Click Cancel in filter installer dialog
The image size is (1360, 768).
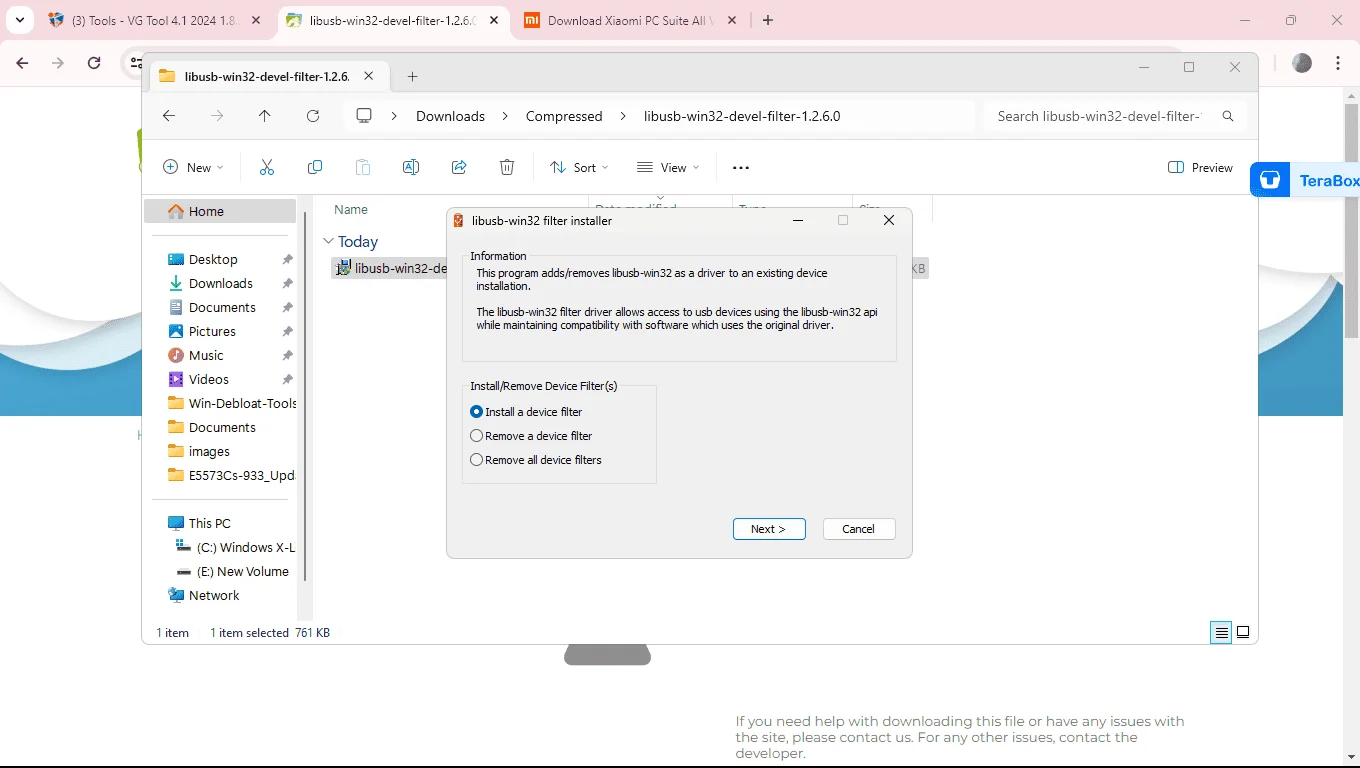click(x=859, y=529)
